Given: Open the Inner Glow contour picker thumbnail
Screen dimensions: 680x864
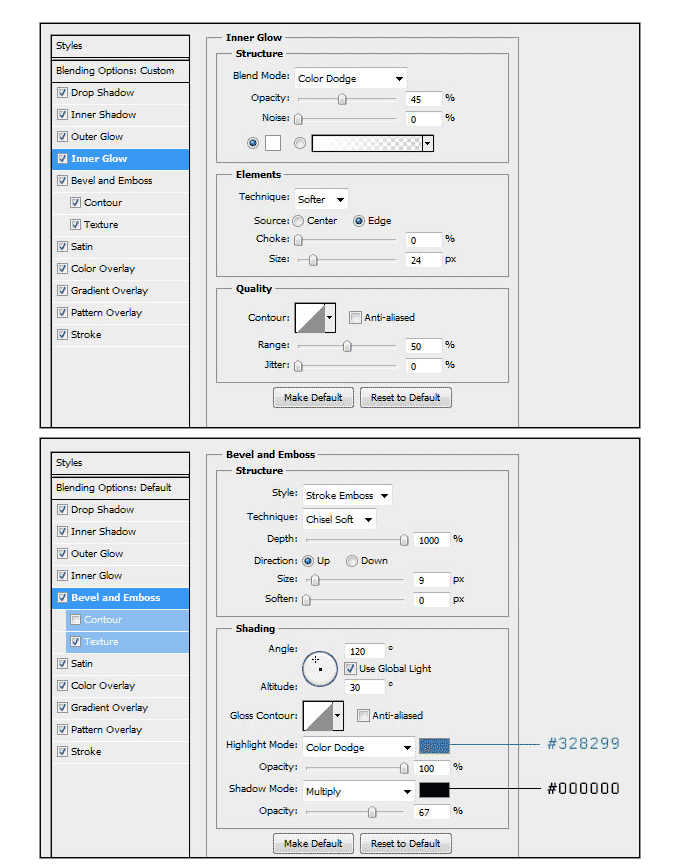Looking at the screenshot, I should pos(310,317).
